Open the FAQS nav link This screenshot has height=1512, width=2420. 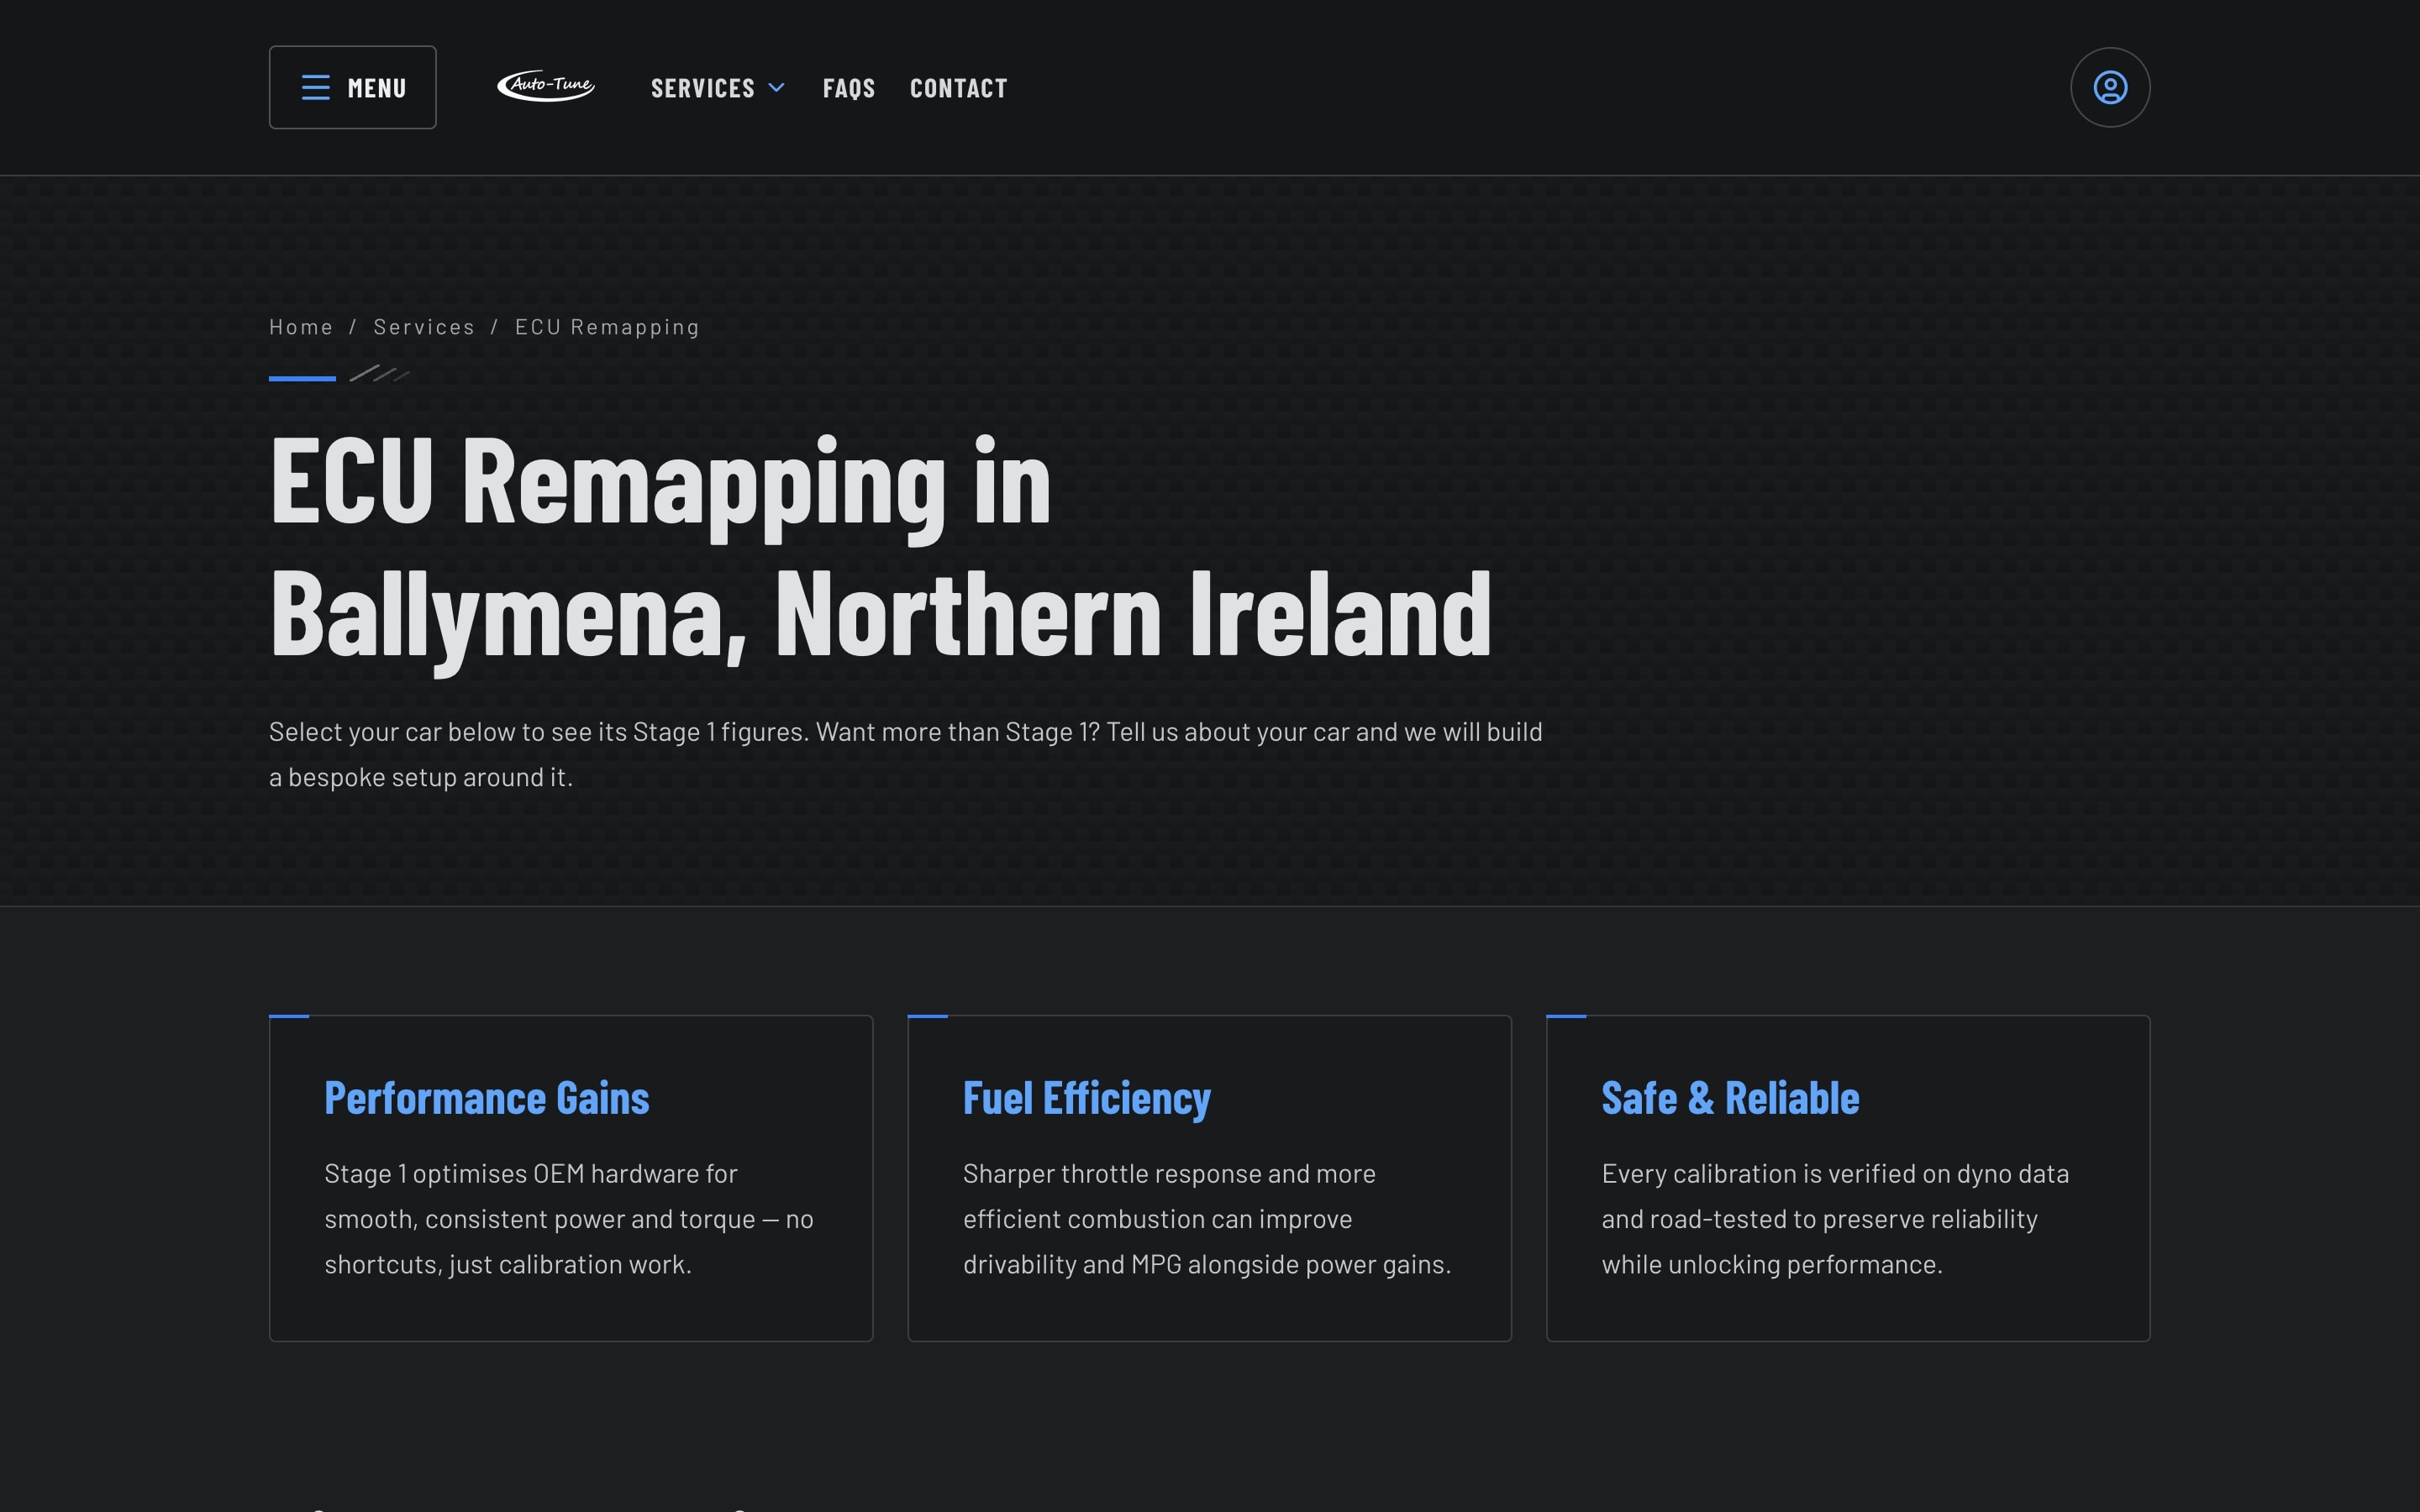click(849, 88)
